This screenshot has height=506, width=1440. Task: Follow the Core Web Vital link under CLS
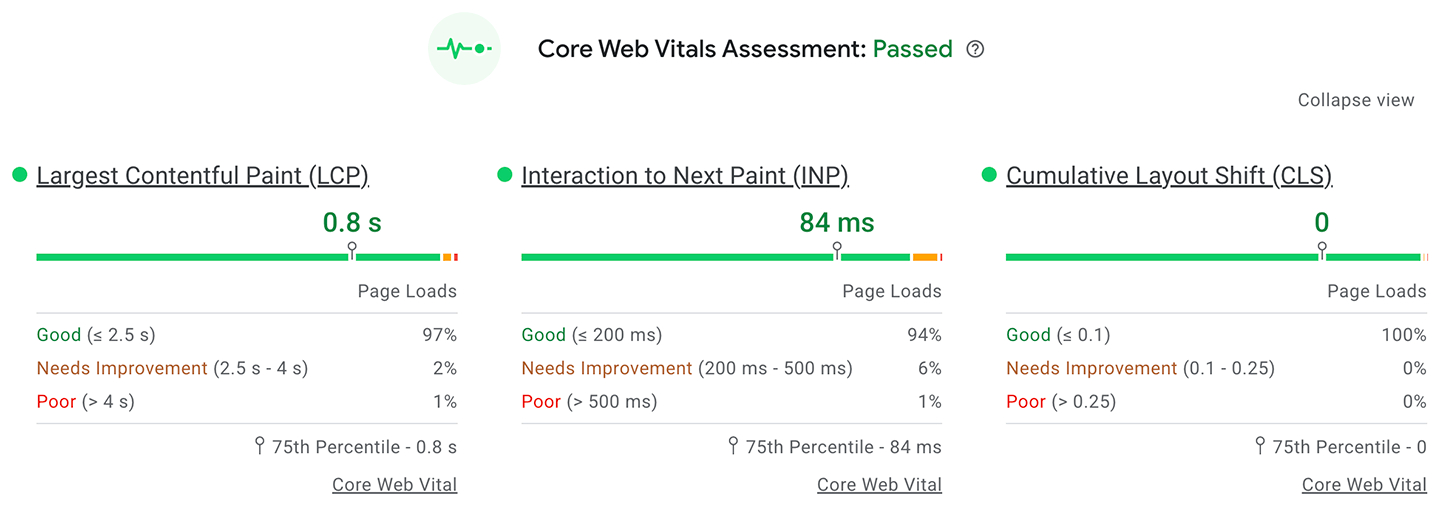coord(1364,485)
